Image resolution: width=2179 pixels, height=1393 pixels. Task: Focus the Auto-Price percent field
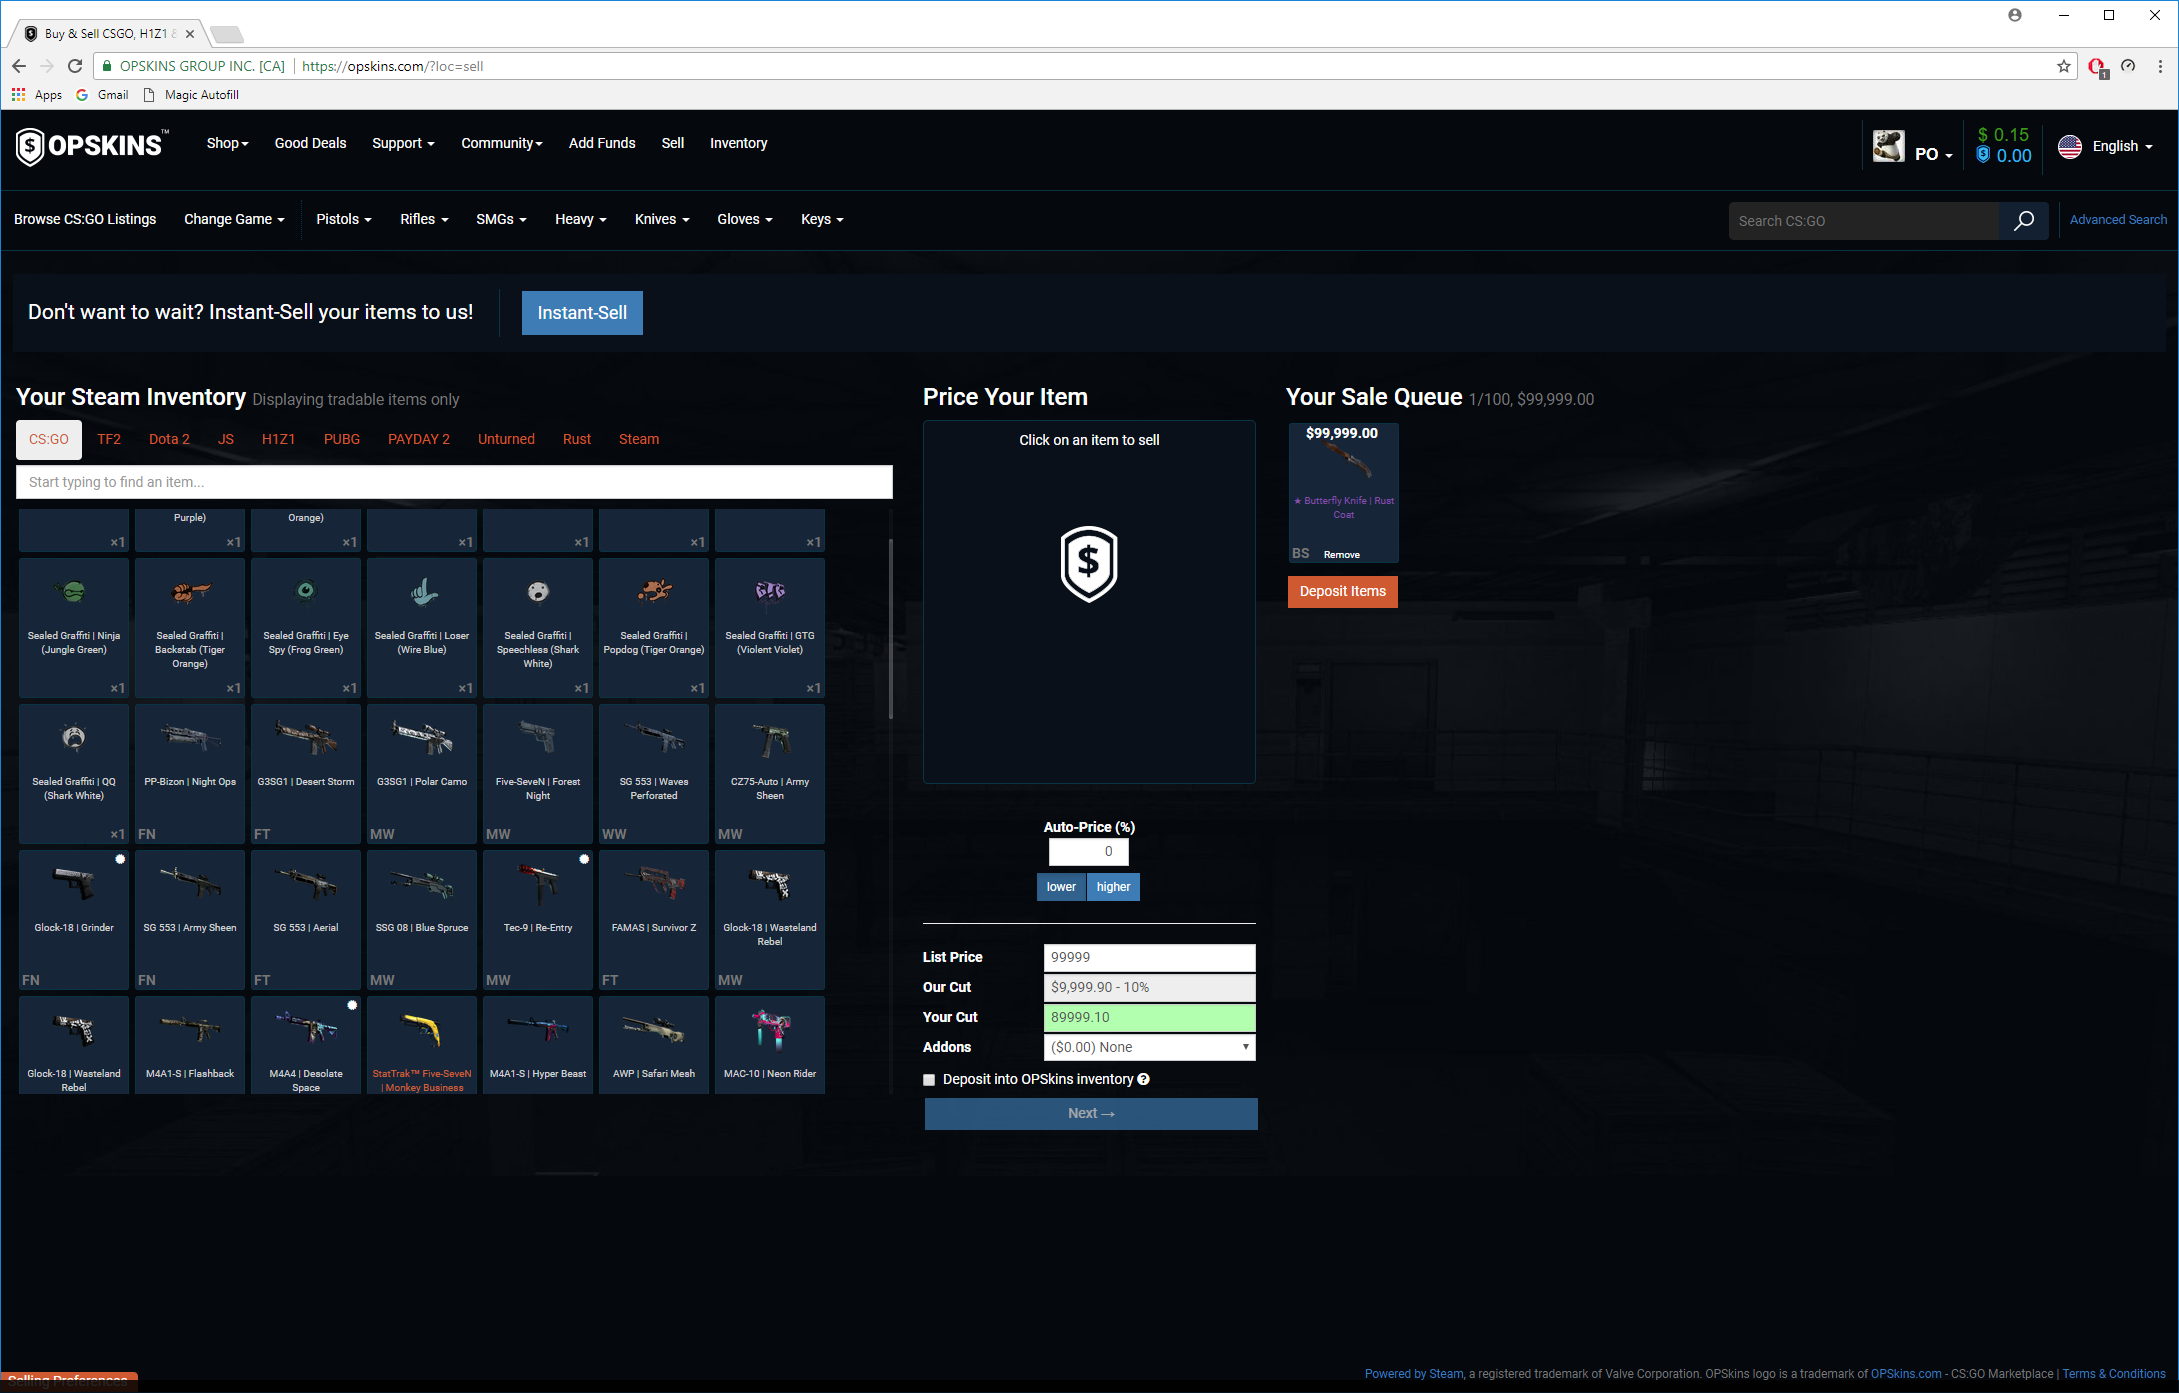coord(1088,852)
